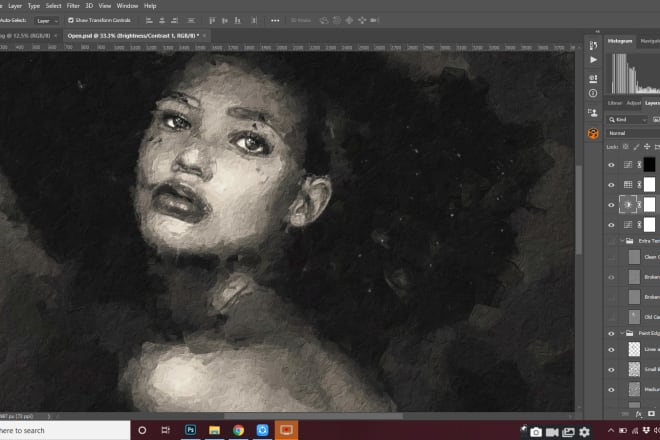
Task: Select the 3D rotate mode icon
Action: coord(324,20)
